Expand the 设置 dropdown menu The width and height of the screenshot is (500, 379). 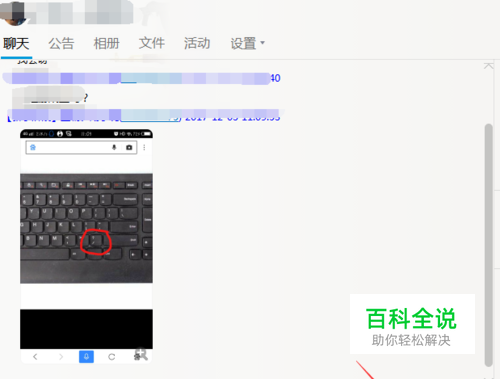tap(247, 43)
